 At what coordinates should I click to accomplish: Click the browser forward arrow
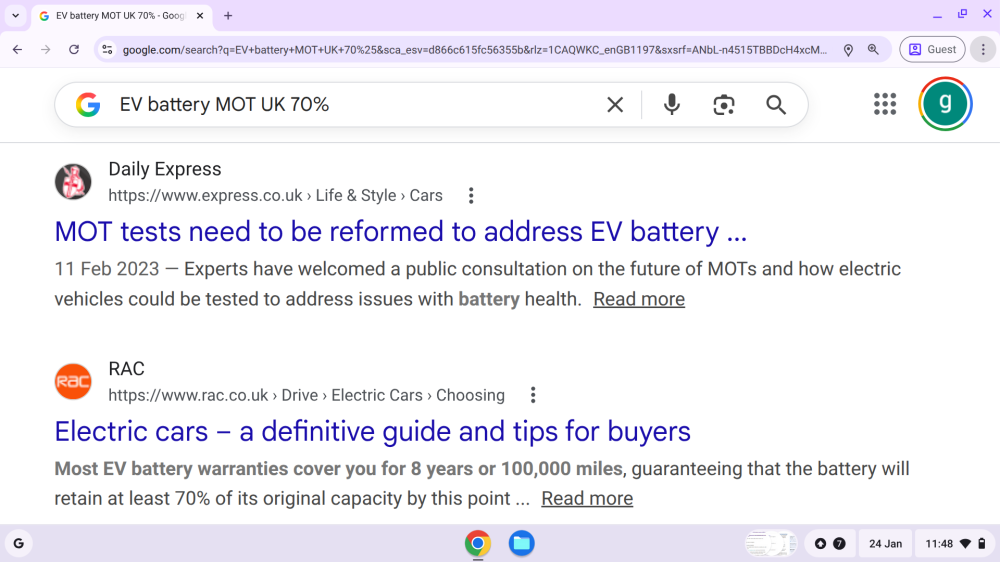[x=45, y=50]
